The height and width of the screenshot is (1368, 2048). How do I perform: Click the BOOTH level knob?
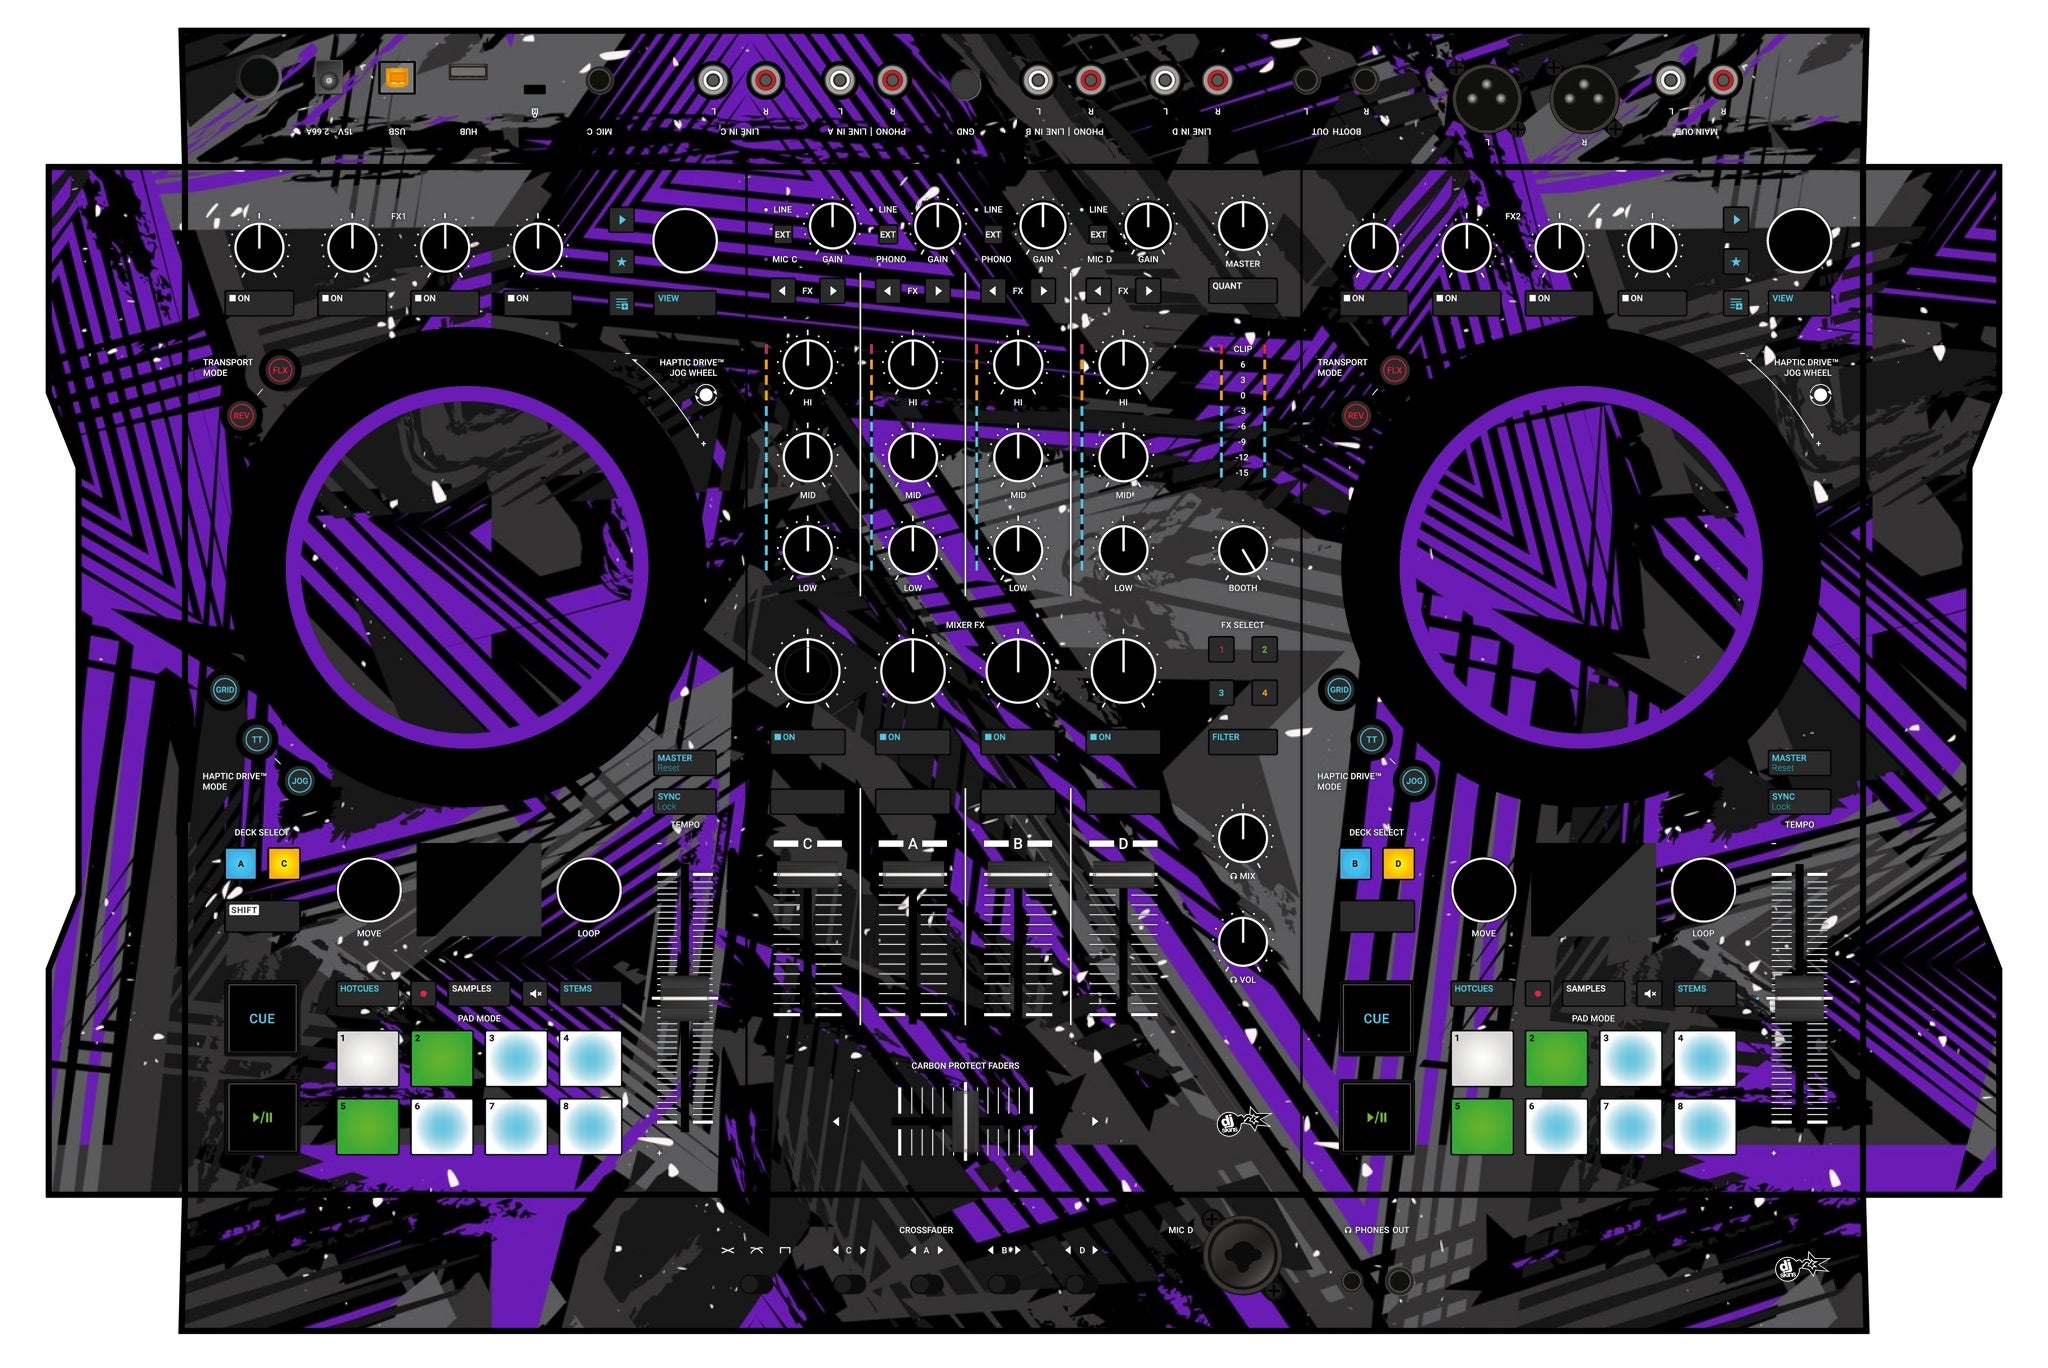tap(1243, 550)
